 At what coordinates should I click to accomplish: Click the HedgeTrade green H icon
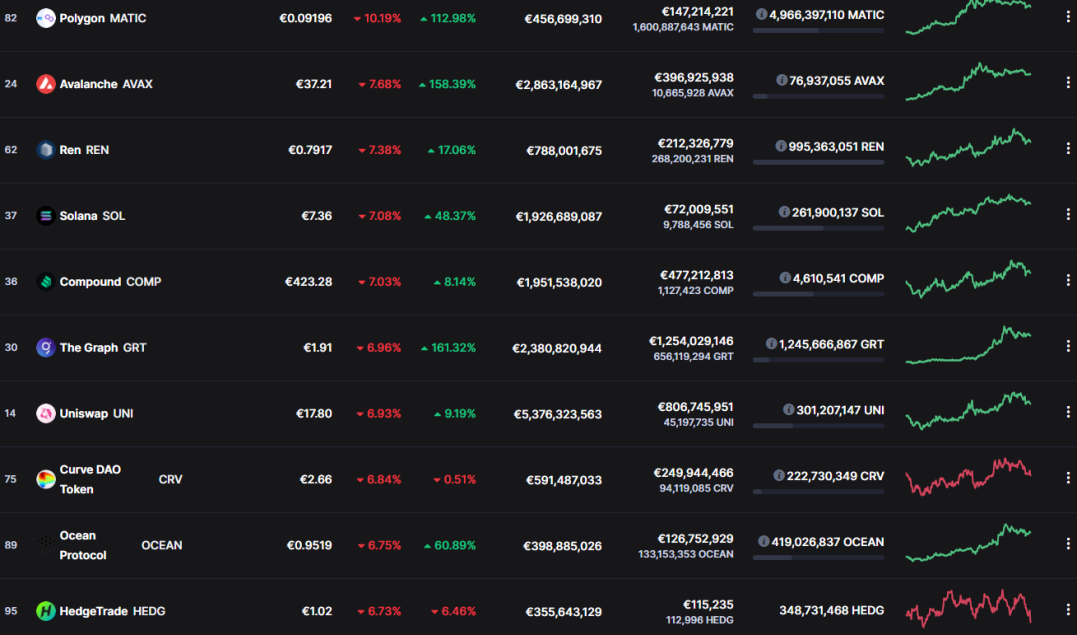point(45,611)
